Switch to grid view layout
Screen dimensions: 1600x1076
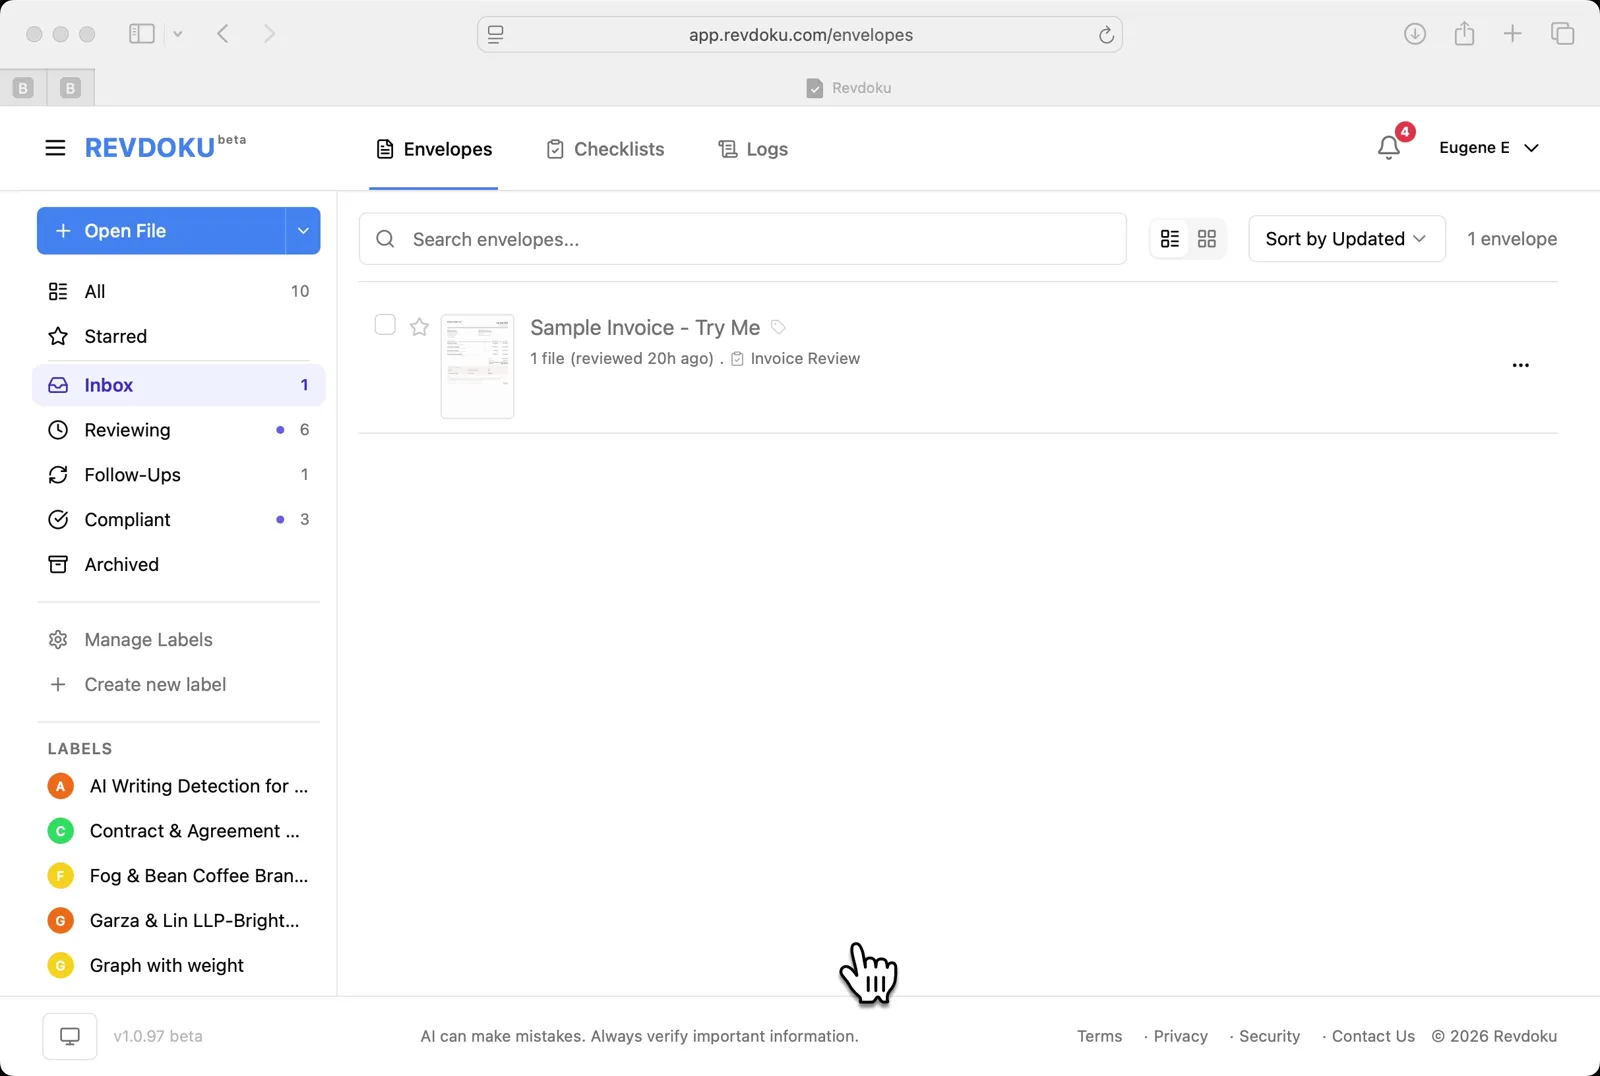point(1207,238)
